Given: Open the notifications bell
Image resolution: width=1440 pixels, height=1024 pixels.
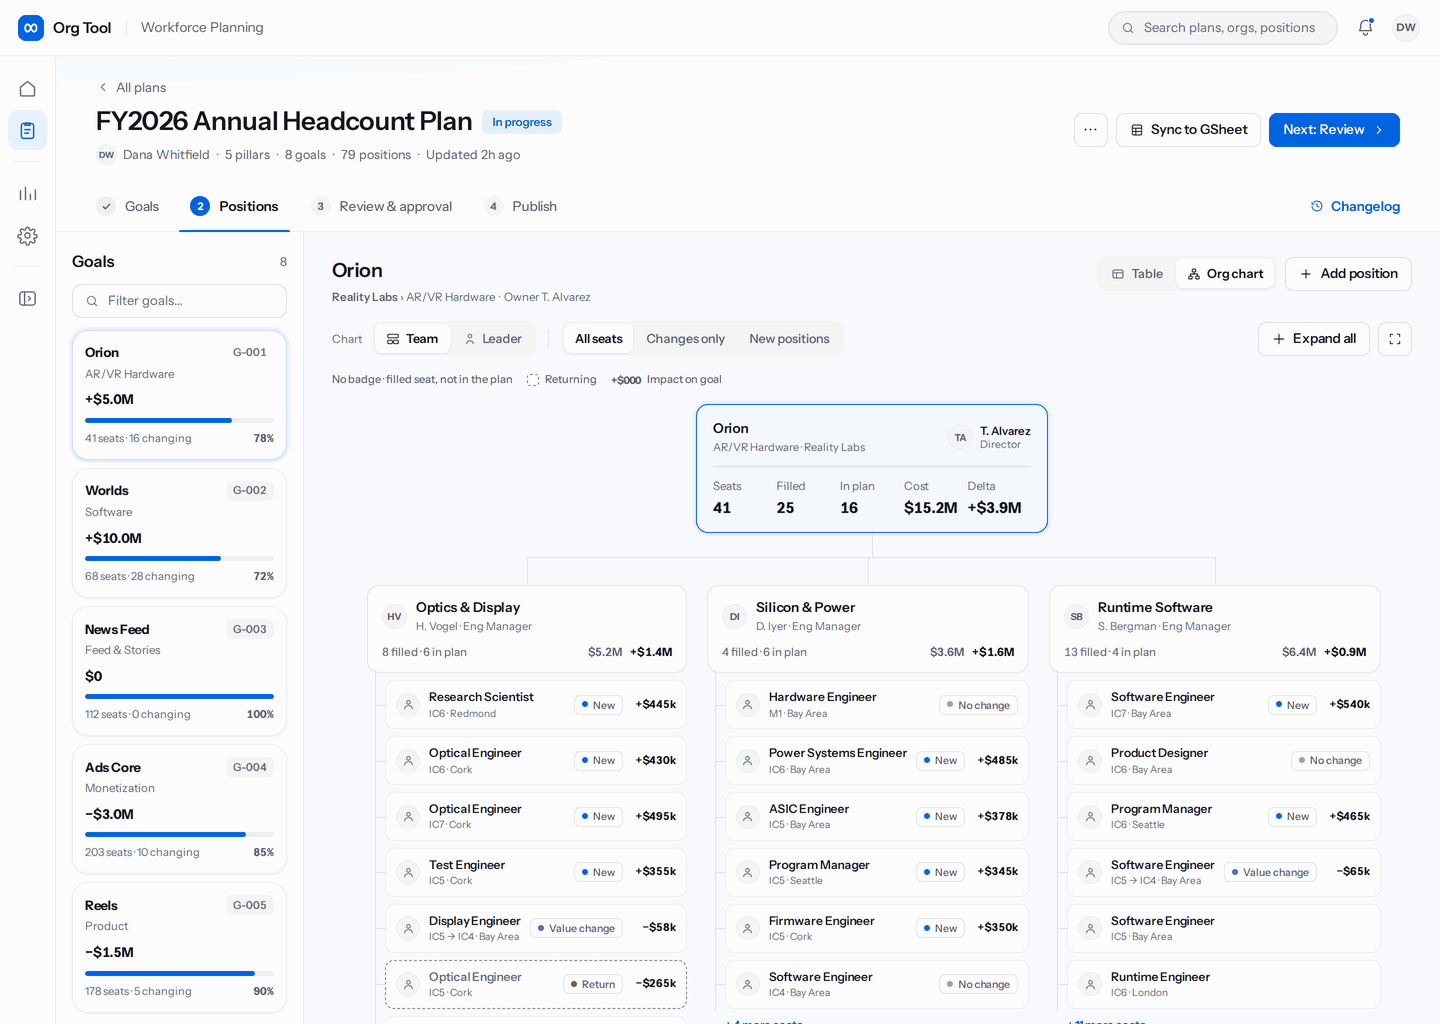Looking at the screenshot, I should pos(1365,28).
